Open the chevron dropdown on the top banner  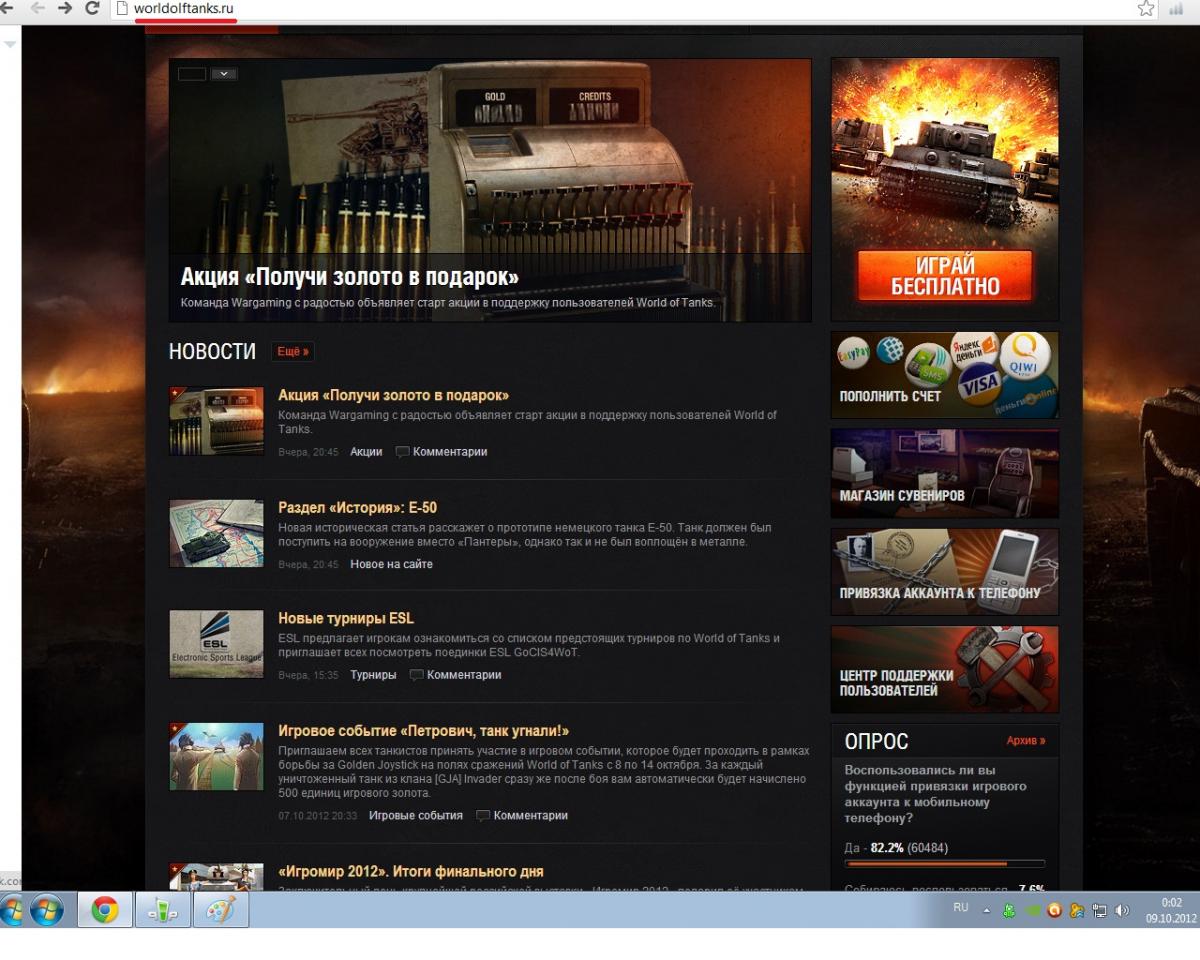[x=224, y=73]
